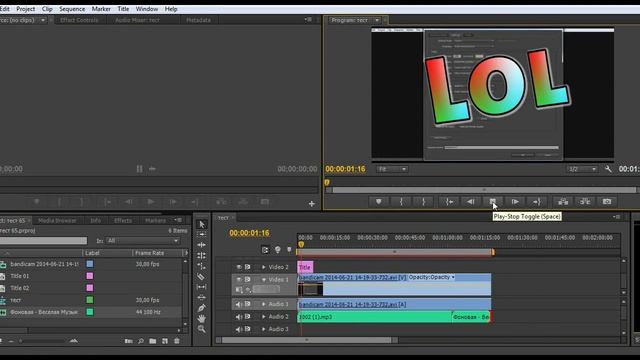
Task: Go to Out point in Program monitor
Action: (537, 202)
